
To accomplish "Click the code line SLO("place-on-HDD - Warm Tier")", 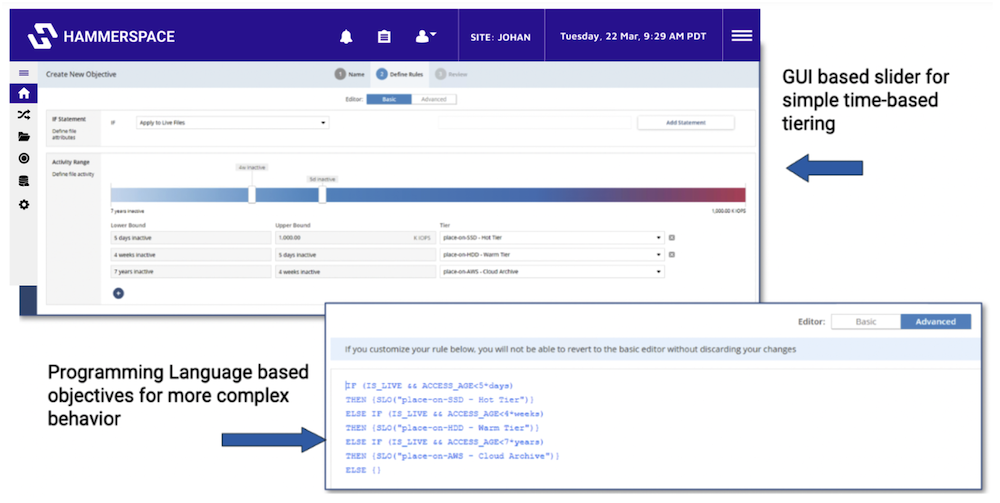I will click(442, 428).
